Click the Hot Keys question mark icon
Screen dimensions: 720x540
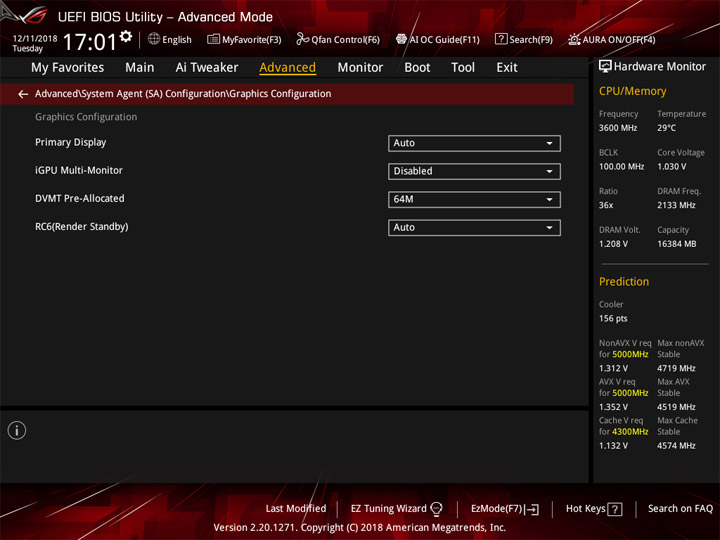(615, 509)
